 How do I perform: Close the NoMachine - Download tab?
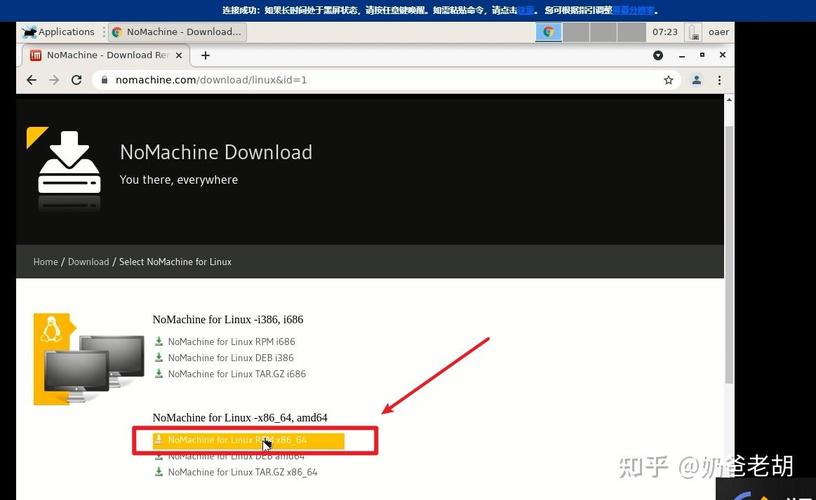pyautogui.click(x=178, y=55)
